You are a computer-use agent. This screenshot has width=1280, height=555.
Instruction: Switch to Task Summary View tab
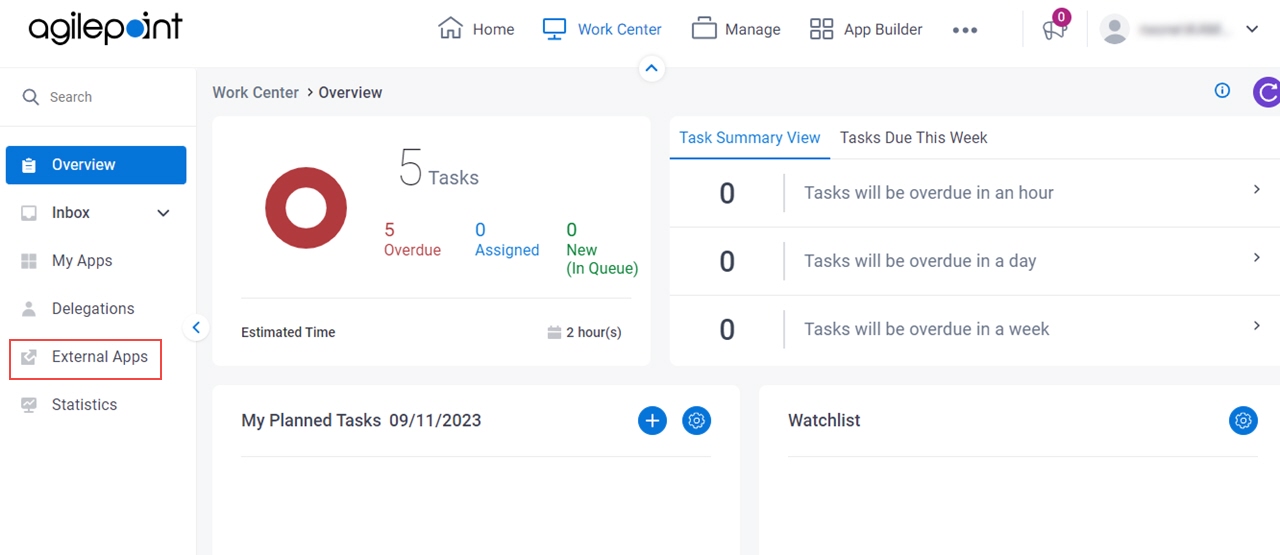click(x=750, y=138)
